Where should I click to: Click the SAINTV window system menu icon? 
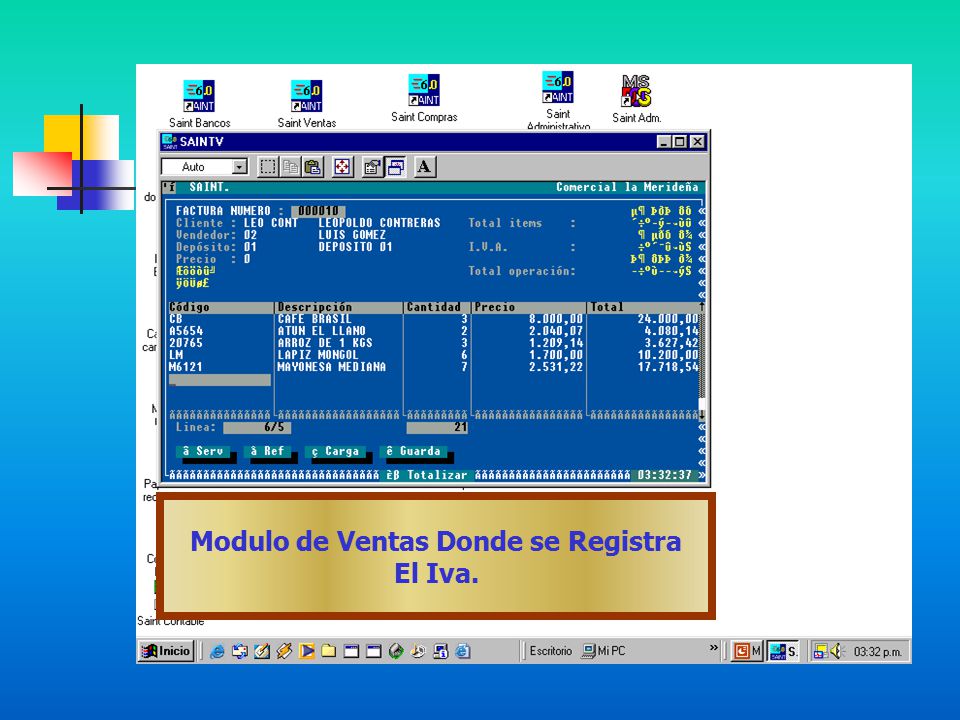pyautogui.click(x=169, y=142)
